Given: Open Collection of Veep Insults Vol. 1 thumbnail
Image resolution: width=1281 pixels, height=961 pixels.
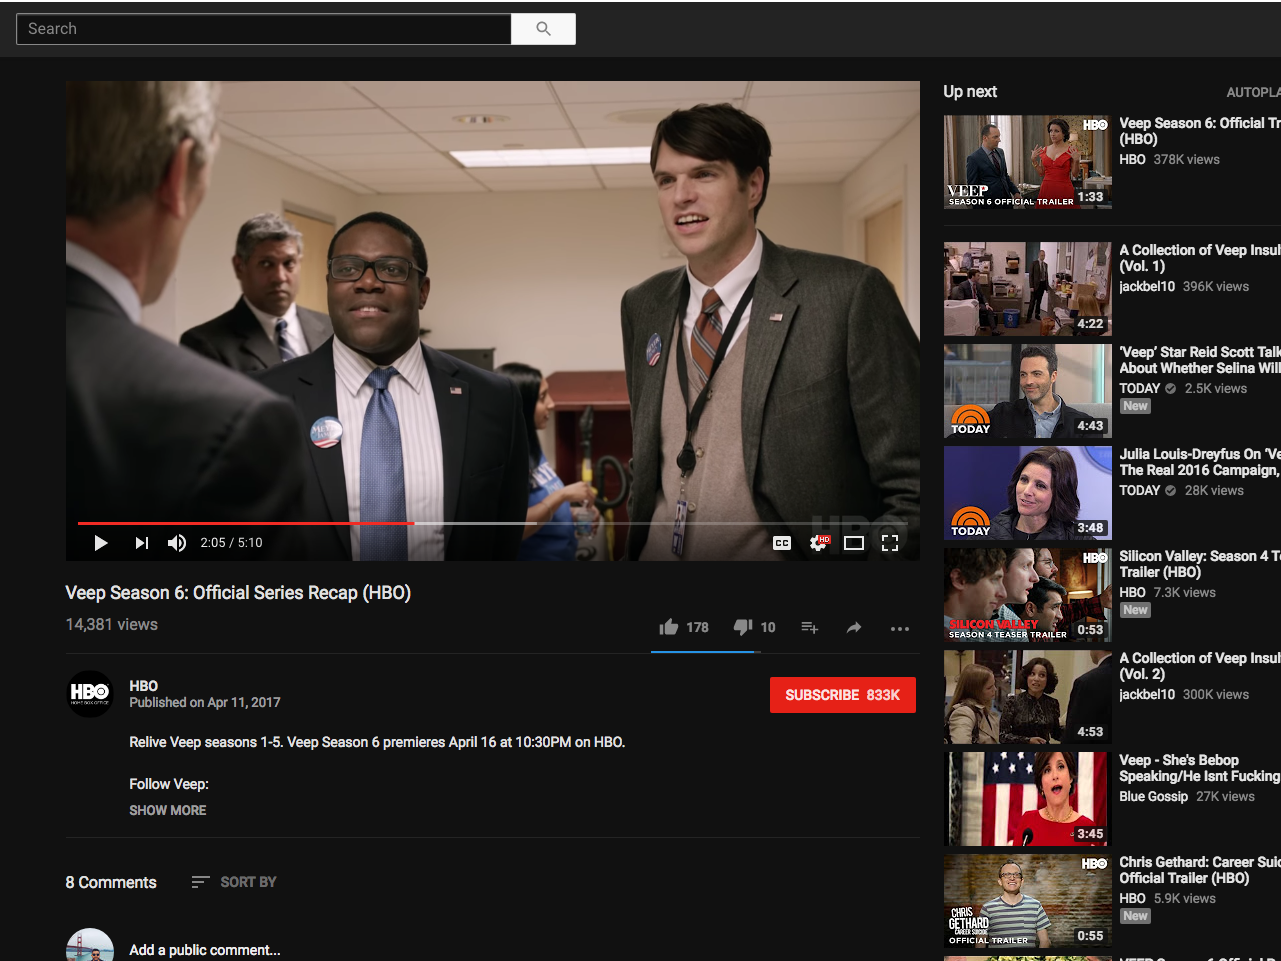Looking at the screenshot, I should click(x=1027, y=289).
